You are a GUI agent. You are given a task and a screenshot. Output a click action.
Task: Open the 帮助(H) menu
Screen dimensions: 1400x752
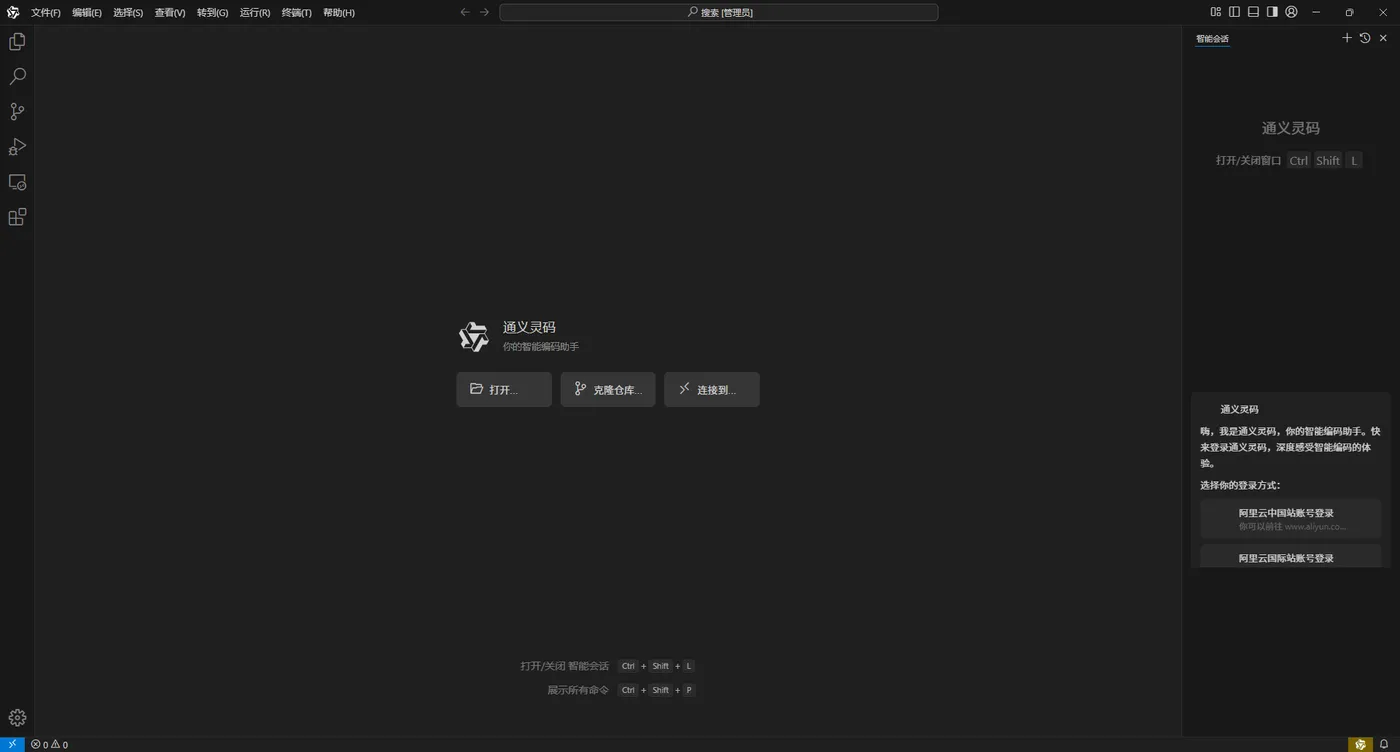coord(339,13)
